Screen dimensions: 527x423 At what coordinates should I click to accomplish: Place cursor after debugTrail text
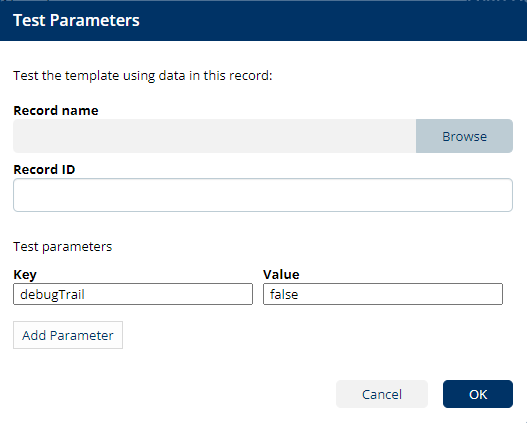point(86,294)
